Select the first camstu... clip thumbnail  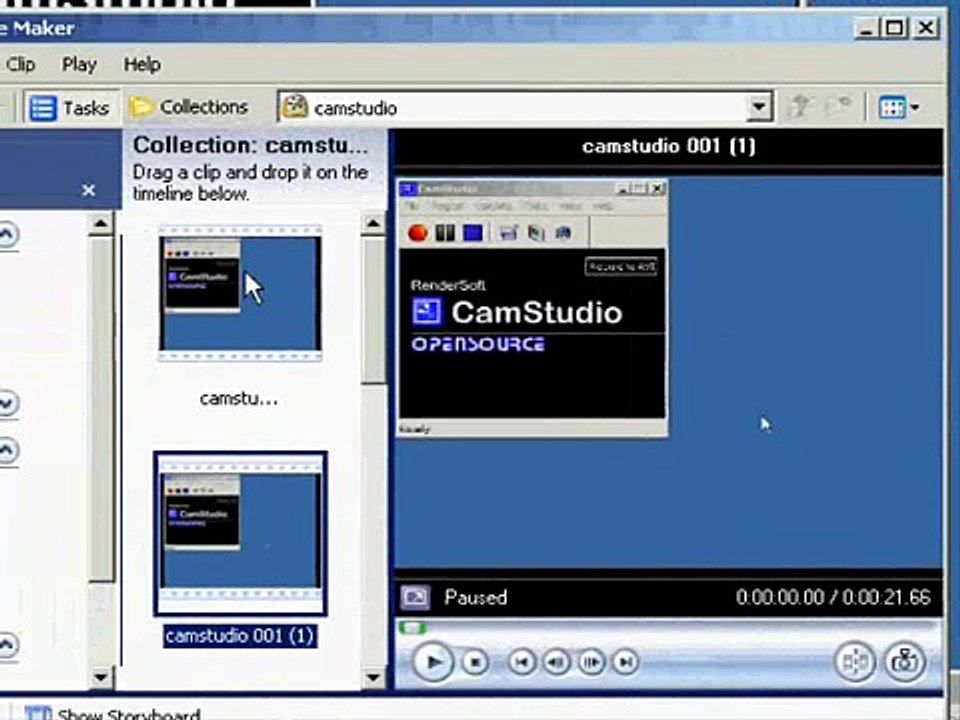tap(240, 294)
